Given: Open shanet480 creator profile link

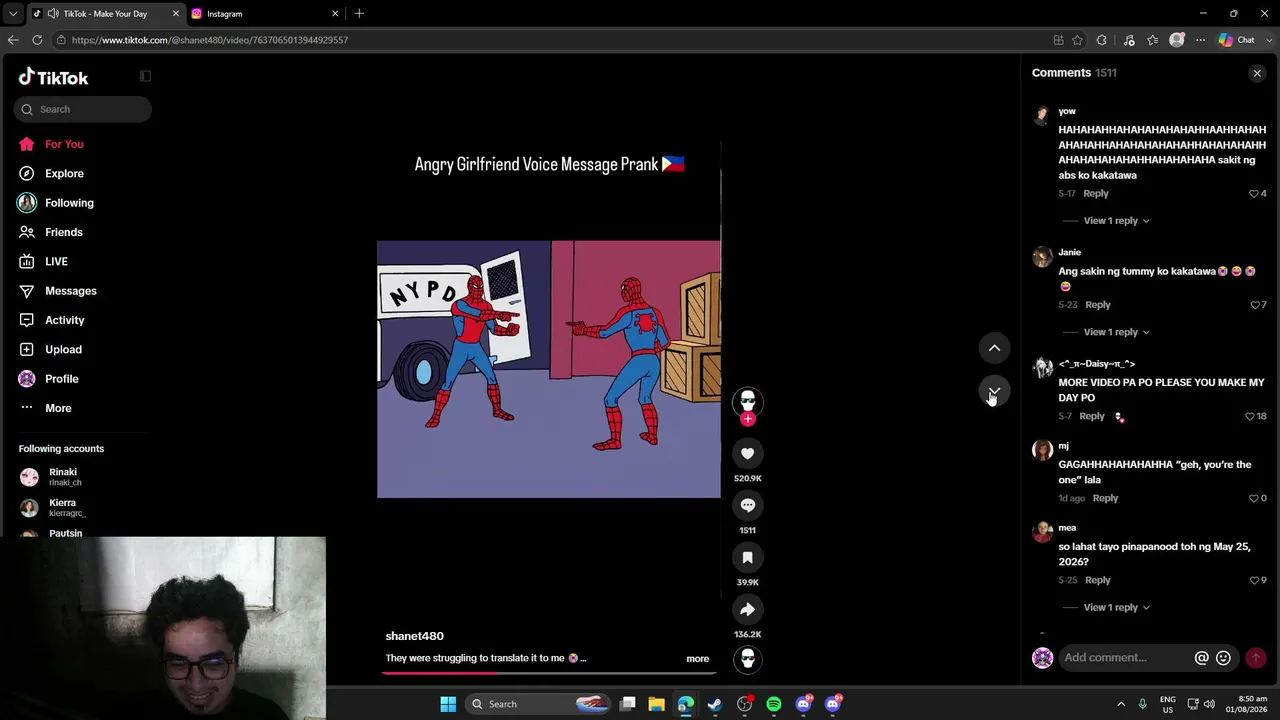Looking at the screenshot, I should (x=415, y=636).
